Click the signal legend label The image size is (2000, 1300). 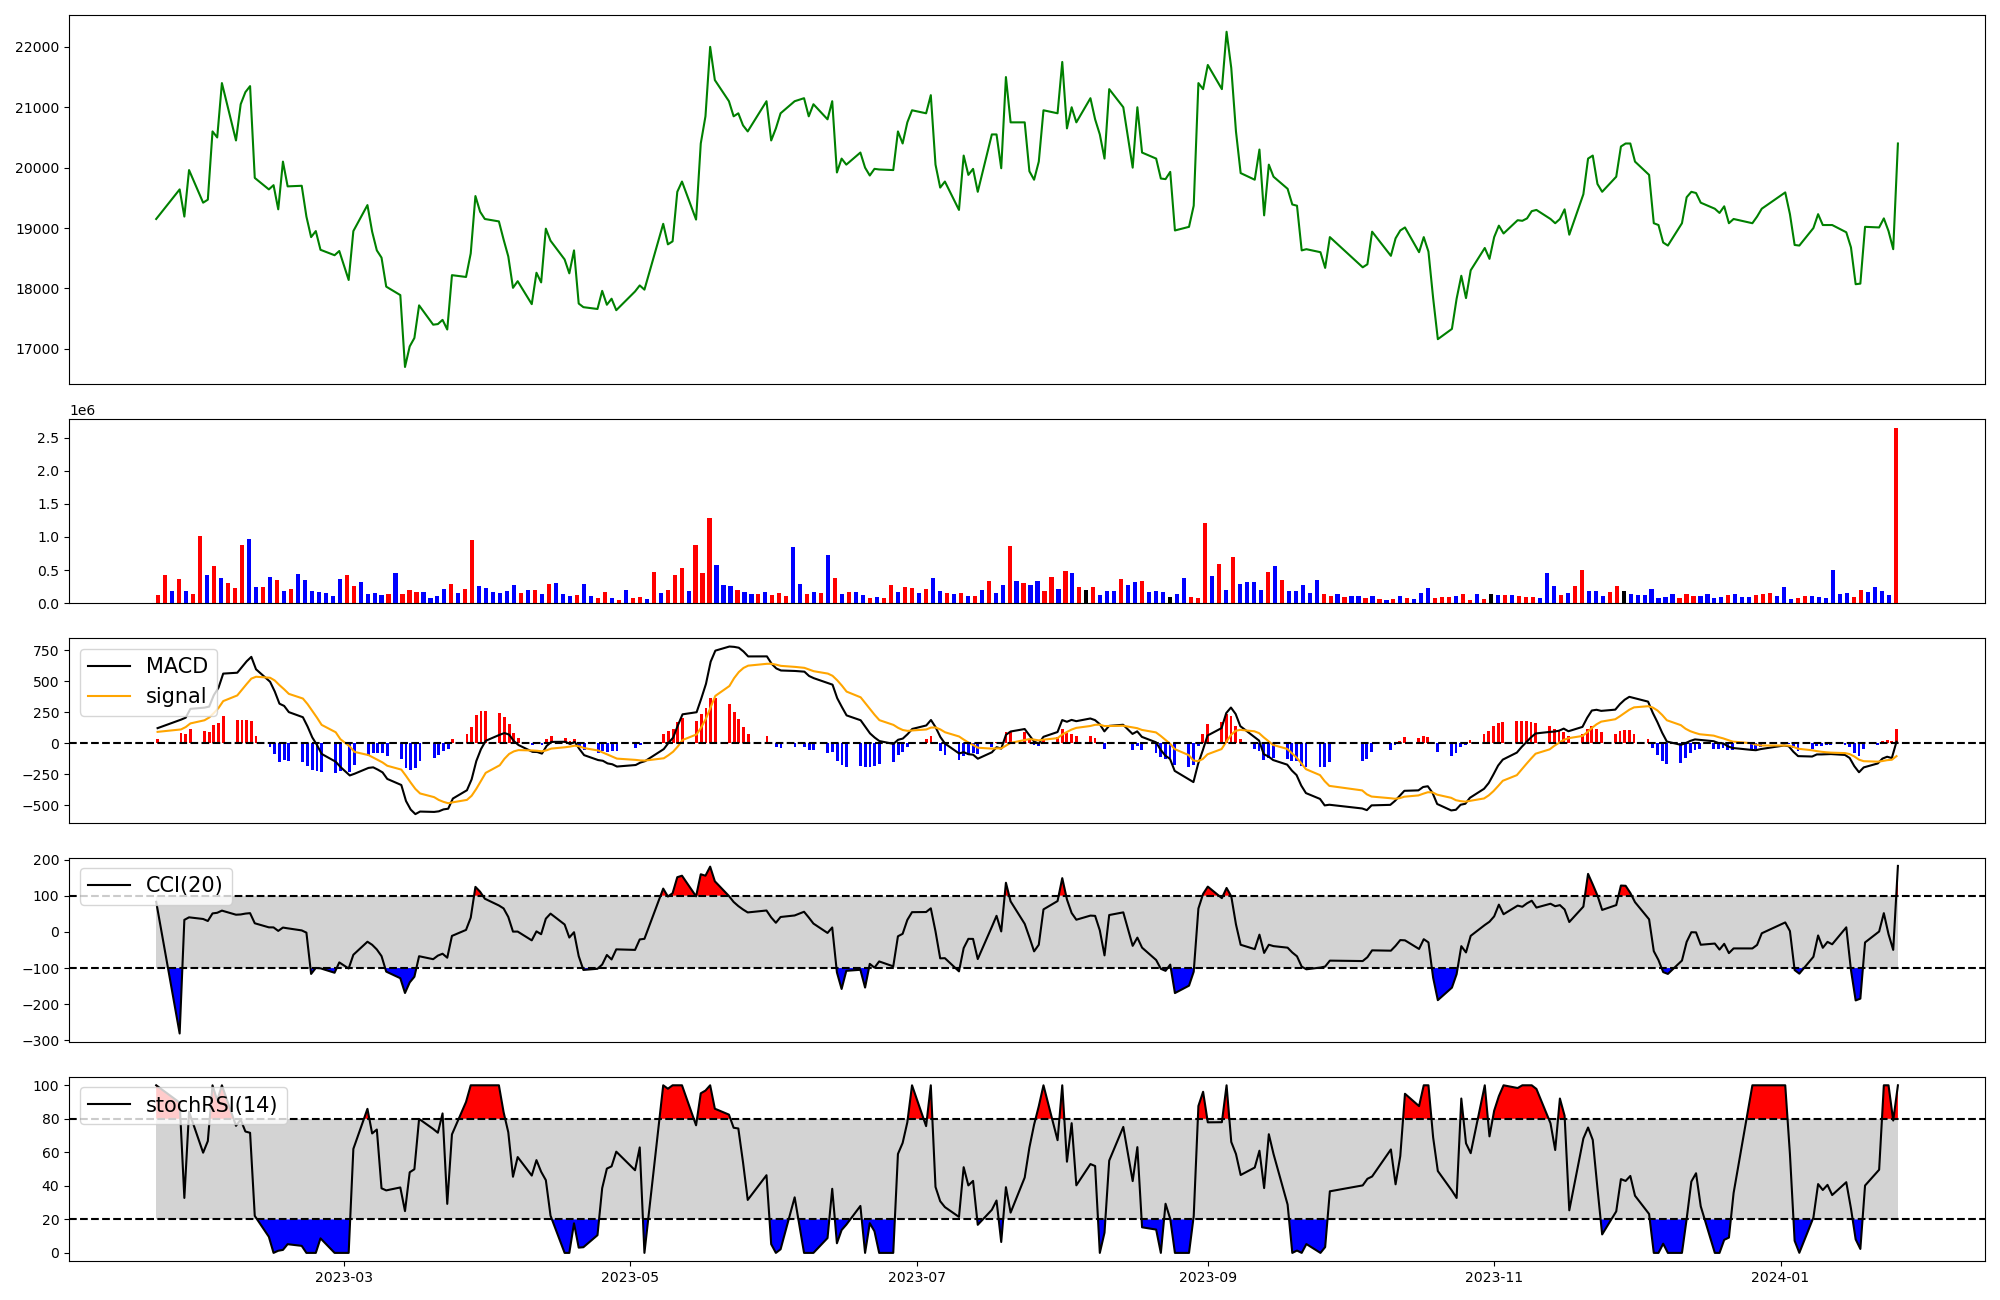175,696
